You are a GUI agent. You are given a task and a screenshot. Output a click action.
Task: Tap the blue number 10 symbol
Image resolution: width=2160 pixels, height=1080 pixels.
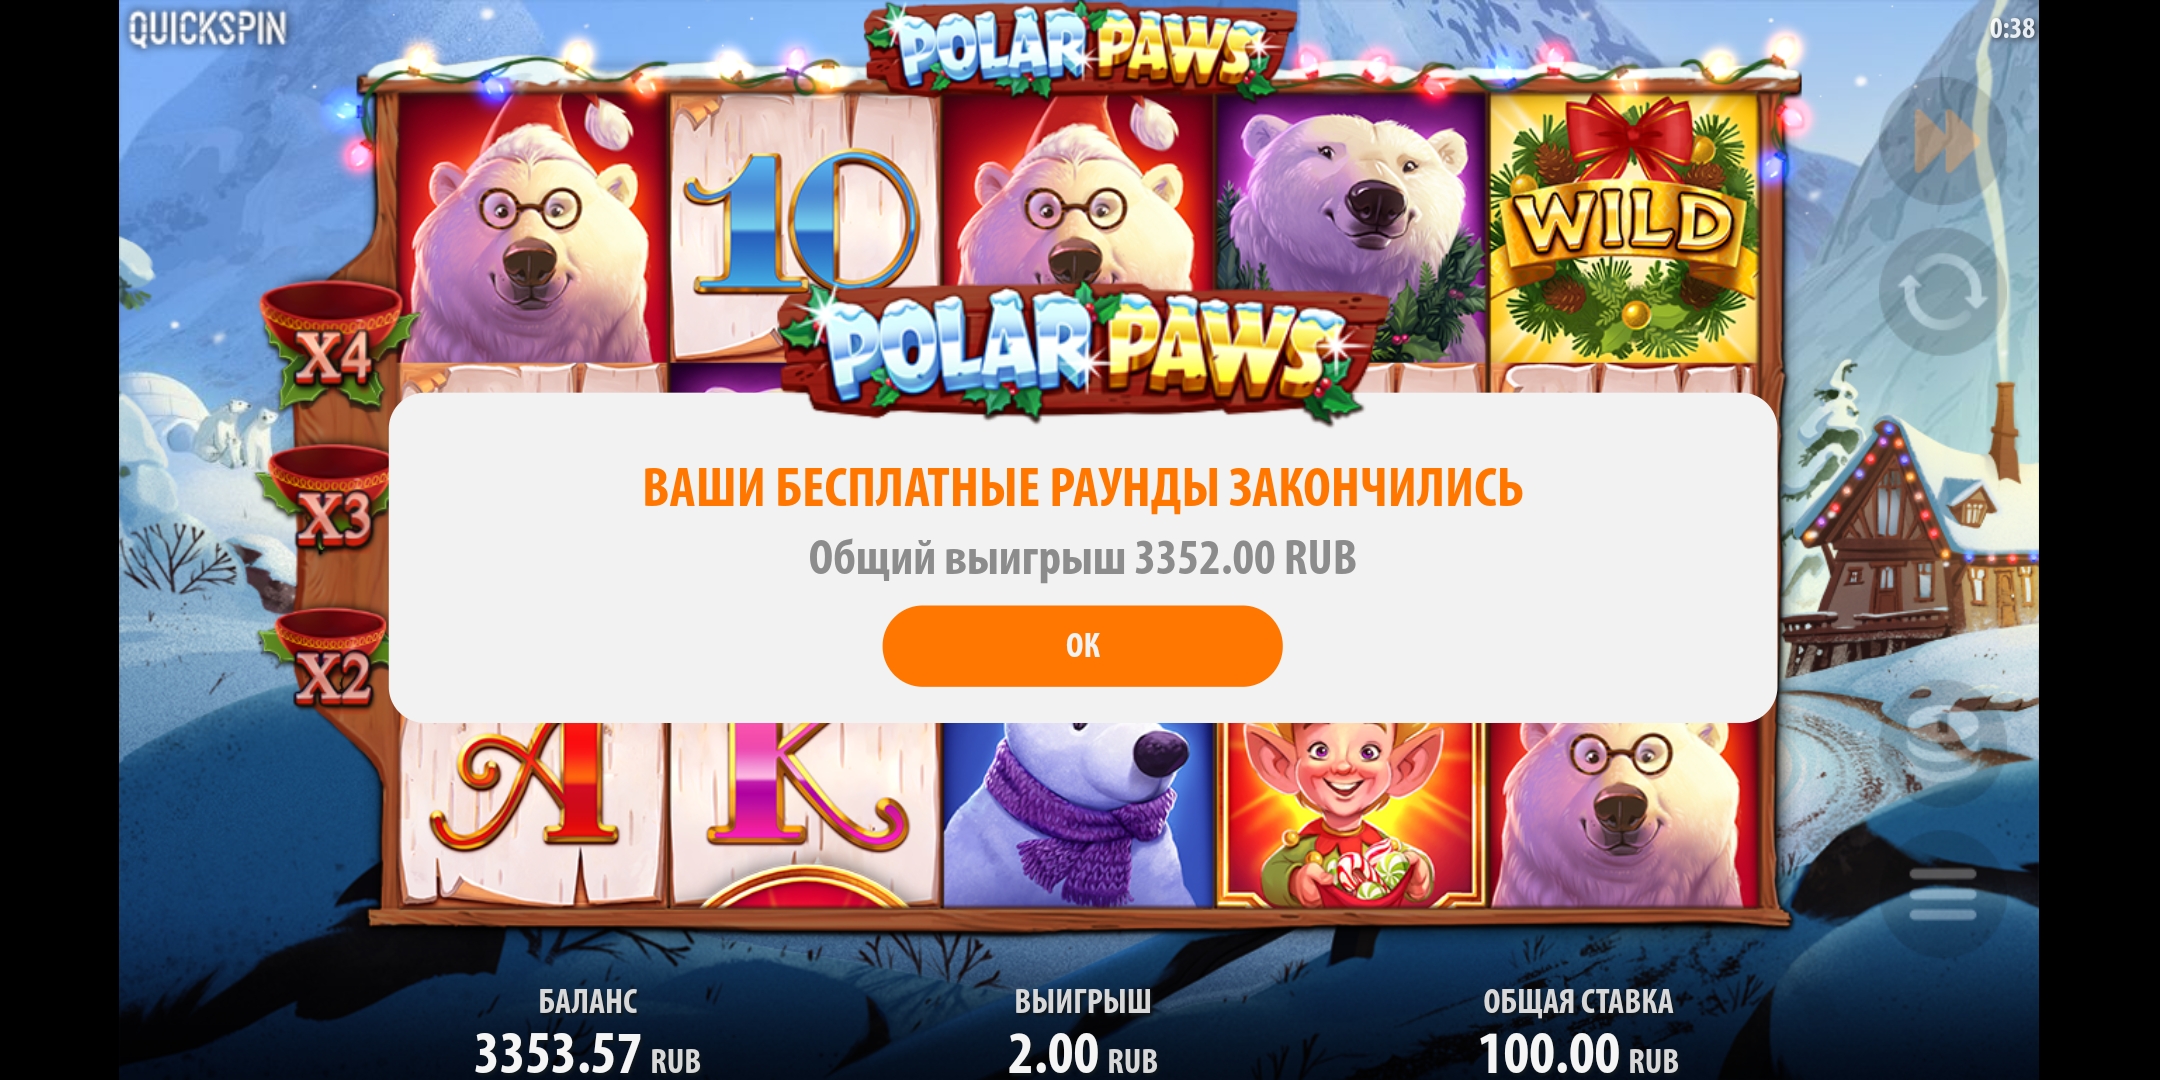click(x=804, y=225)
